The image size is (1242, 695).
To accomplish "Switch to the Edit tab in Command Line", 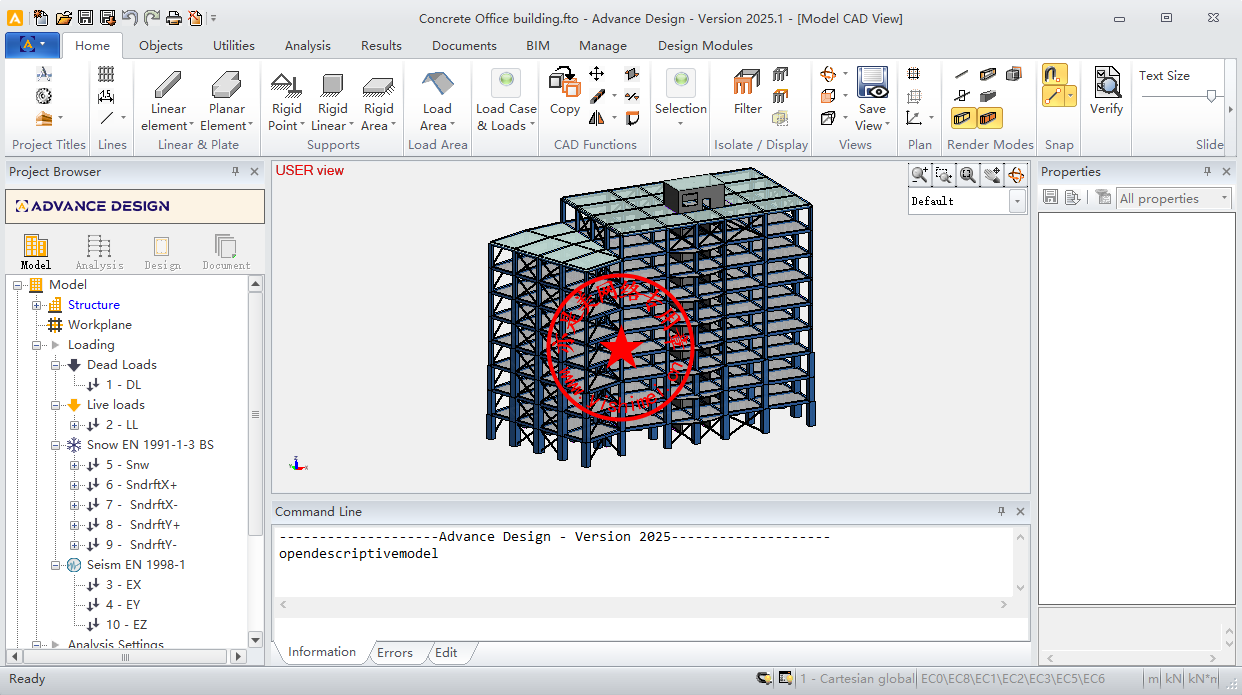I will click(446, 653).
